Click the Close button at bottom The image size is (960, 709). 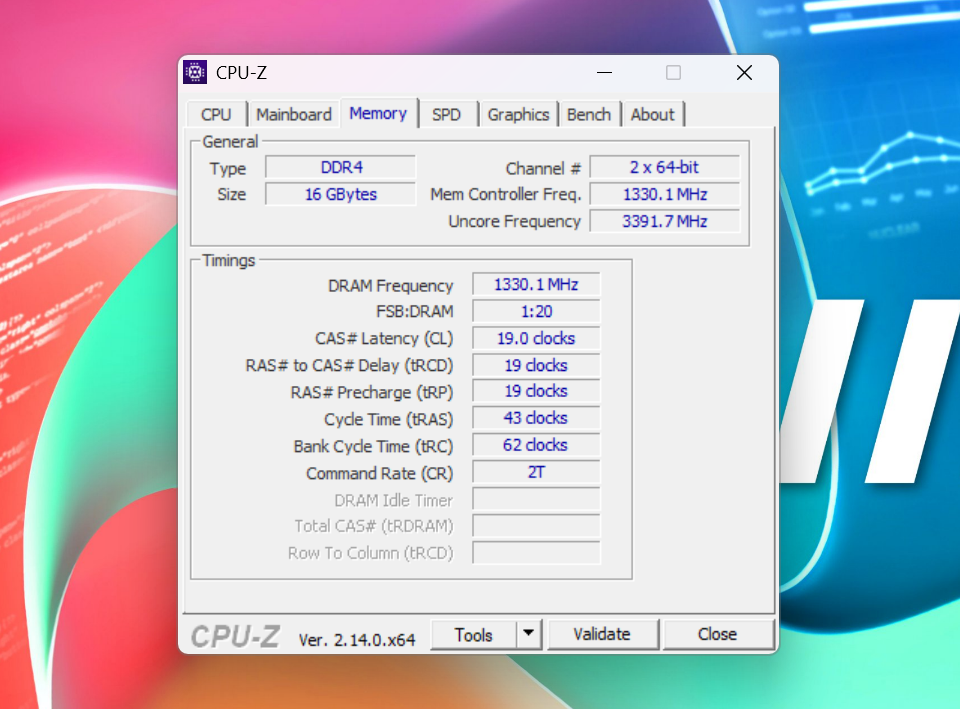(x=718, y=634)
